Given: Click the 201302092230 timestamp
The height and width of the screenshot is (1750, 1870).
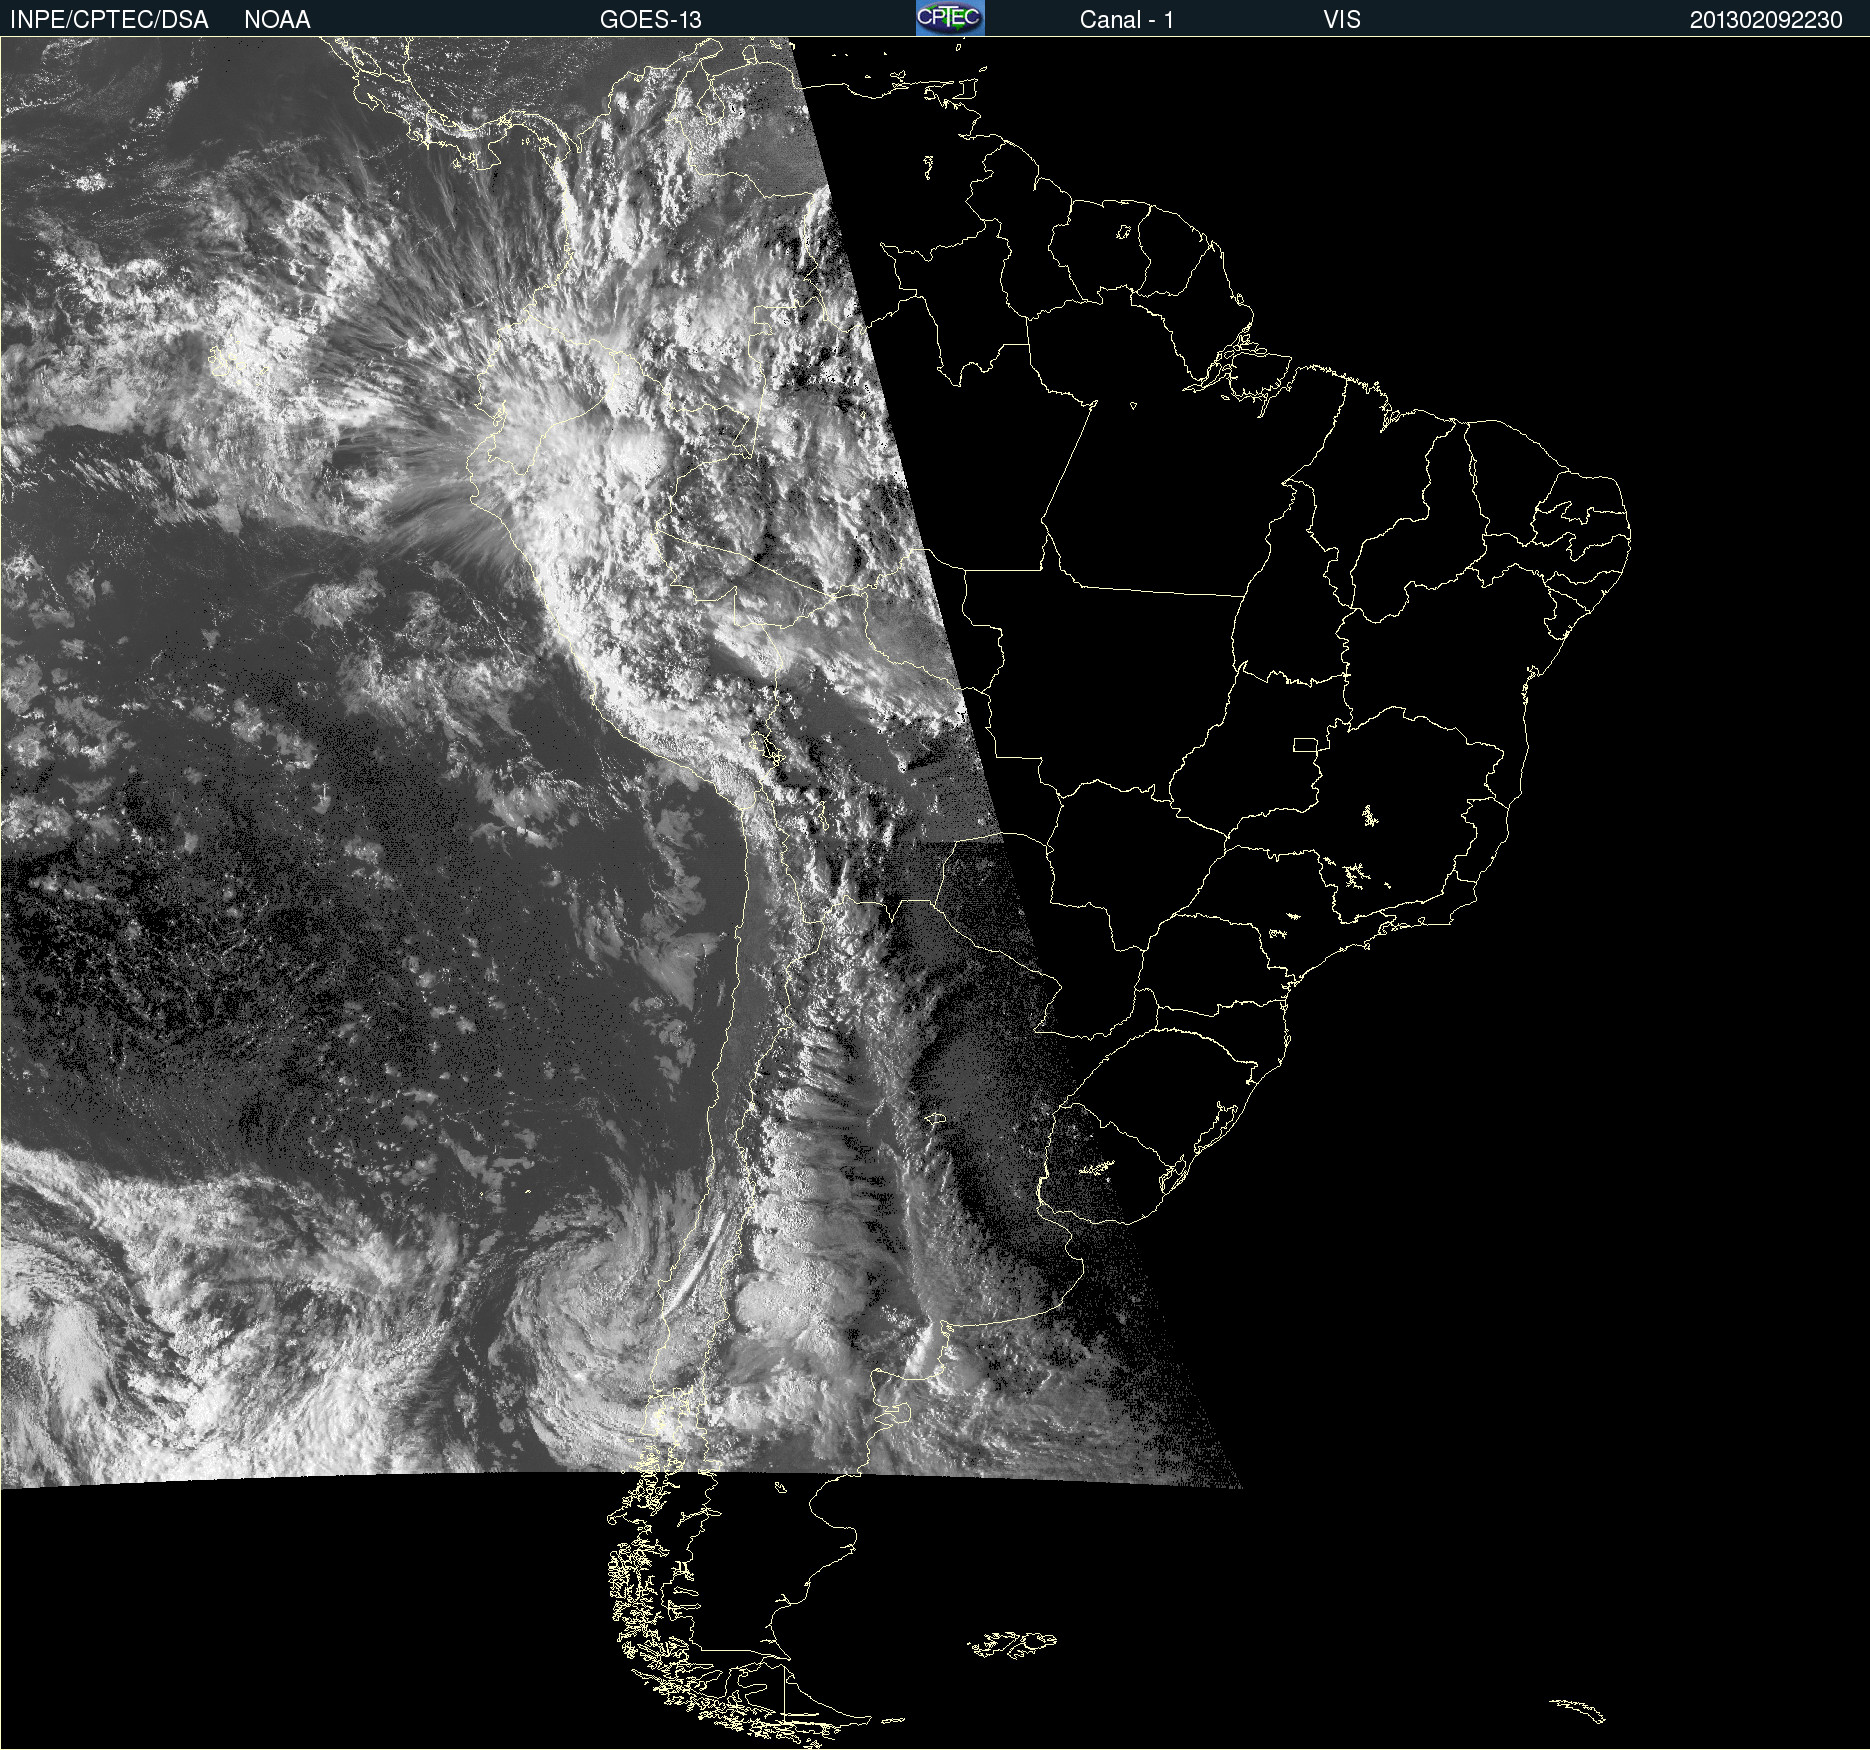Looking at the screenshot, I should pyautogui.click(x=1766, y=20).
